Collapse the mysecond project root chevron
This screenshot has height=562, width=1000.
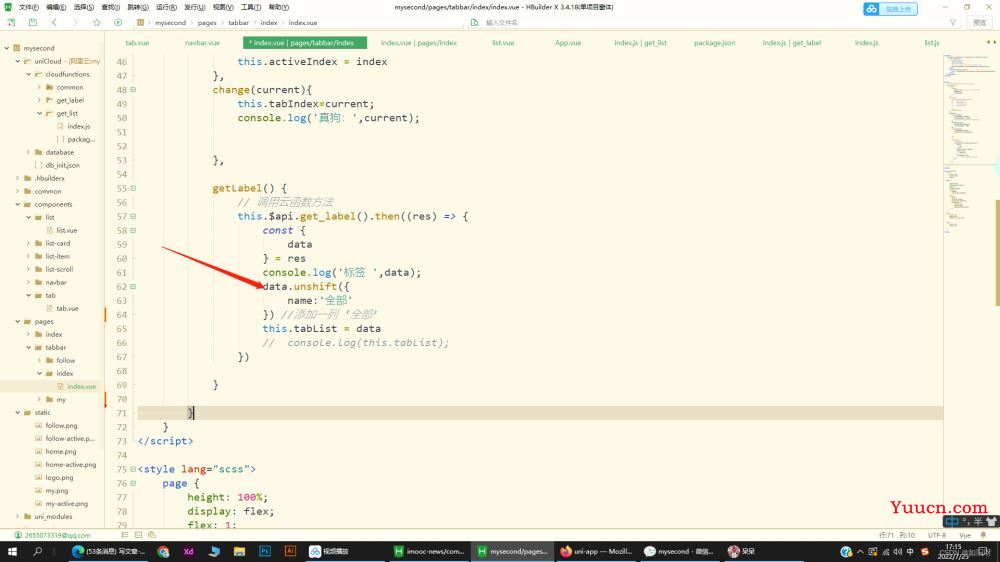coord(7,48)
